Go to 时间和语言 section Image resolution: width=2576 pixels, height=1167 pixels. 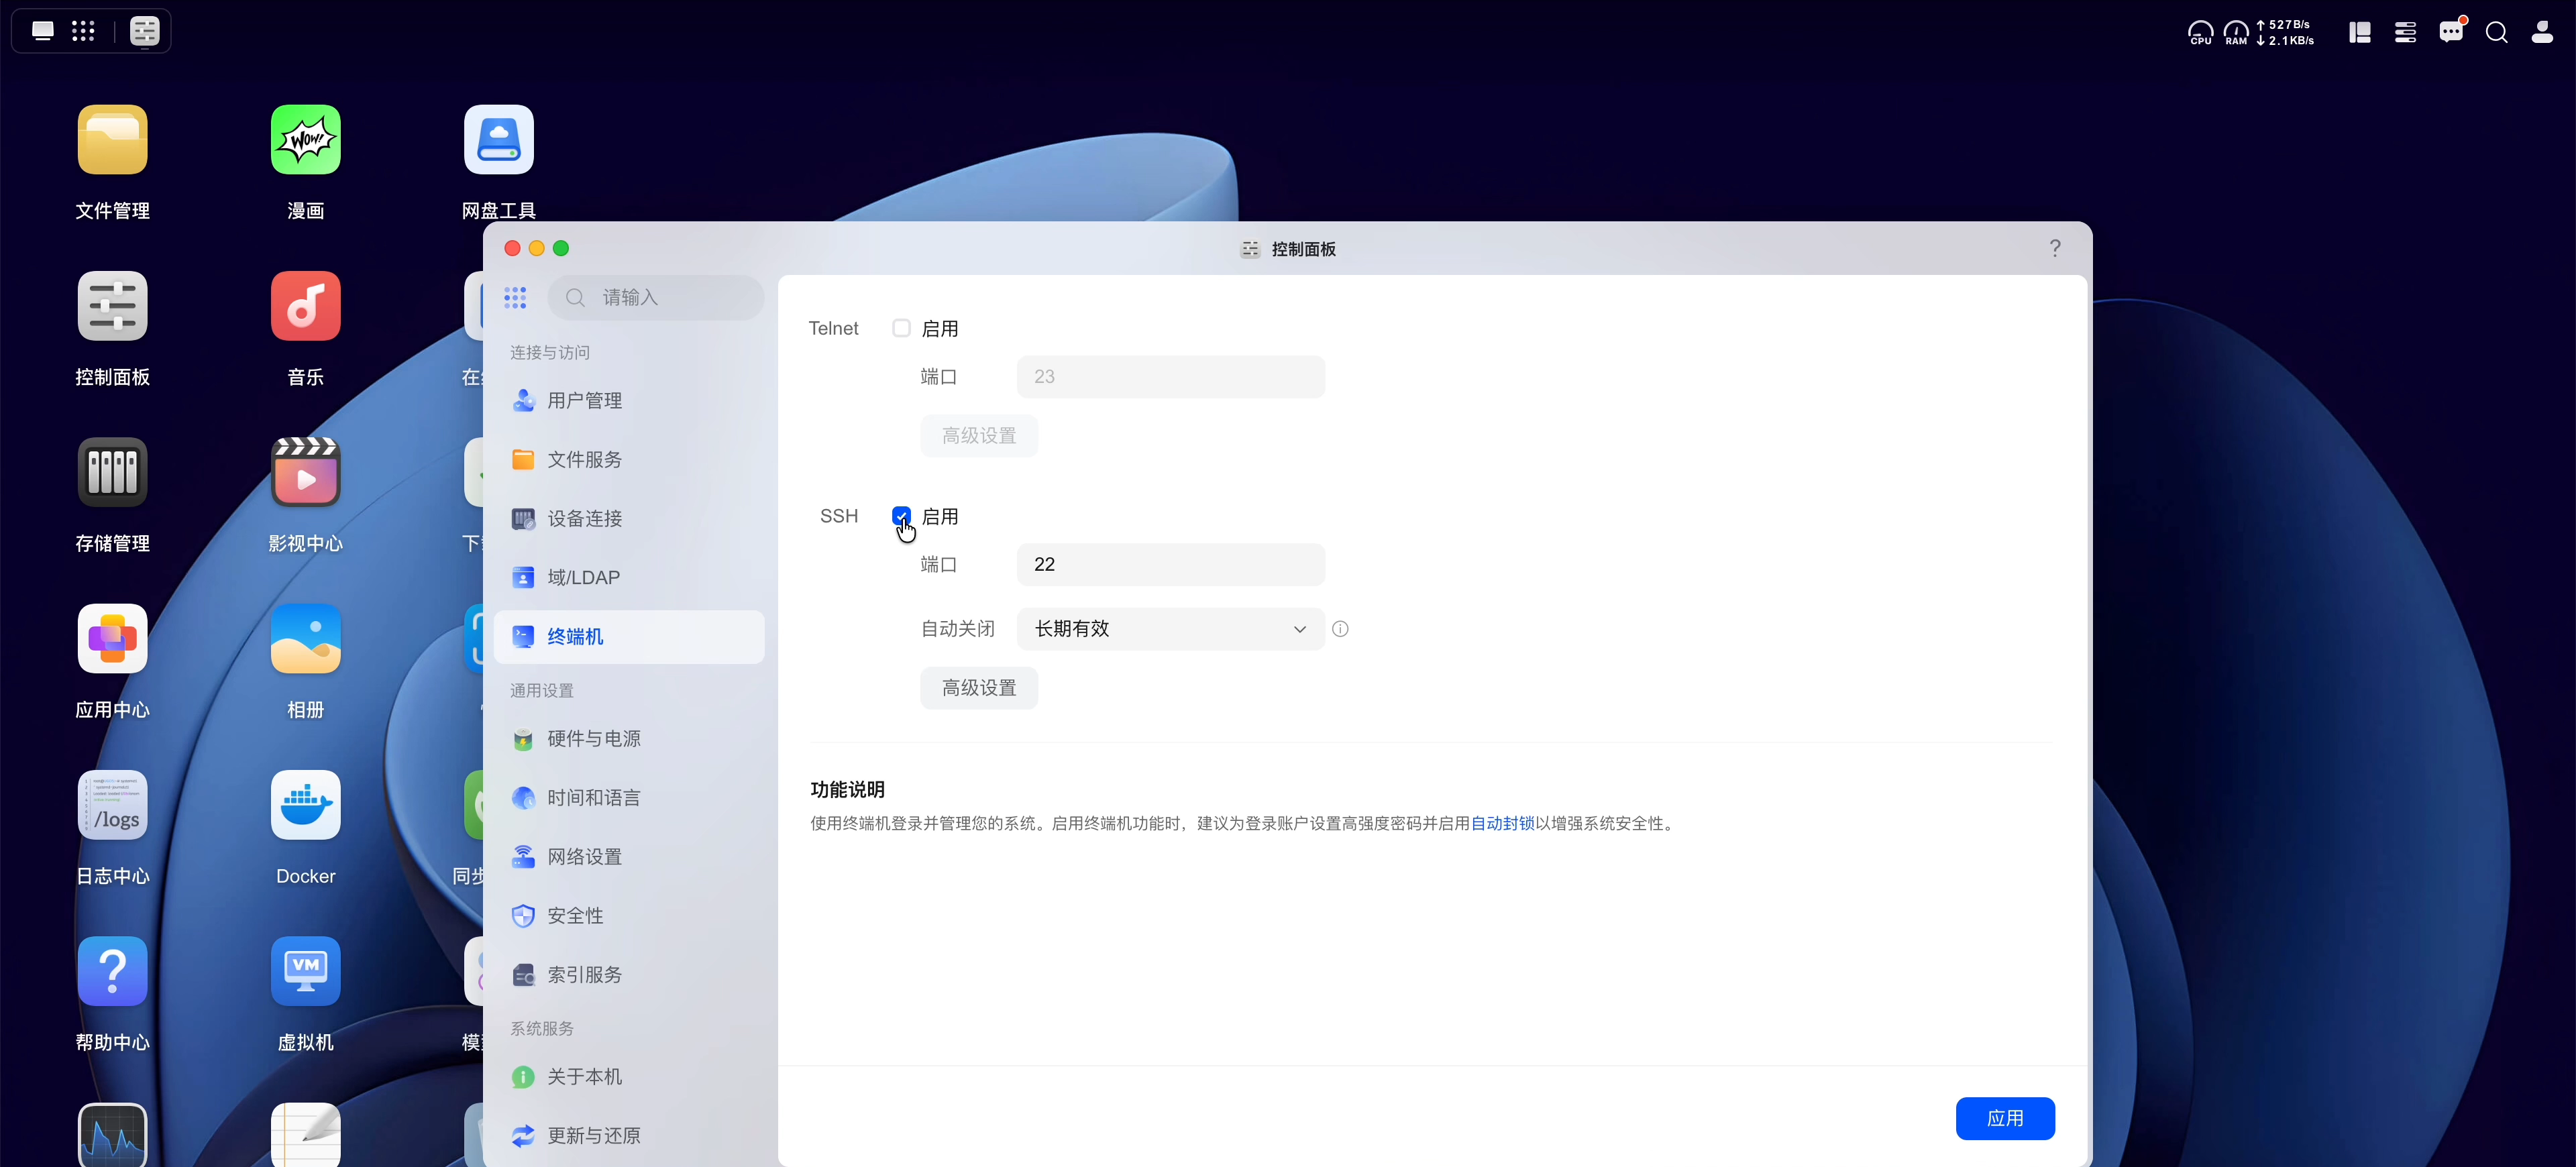tap(629, 798)
